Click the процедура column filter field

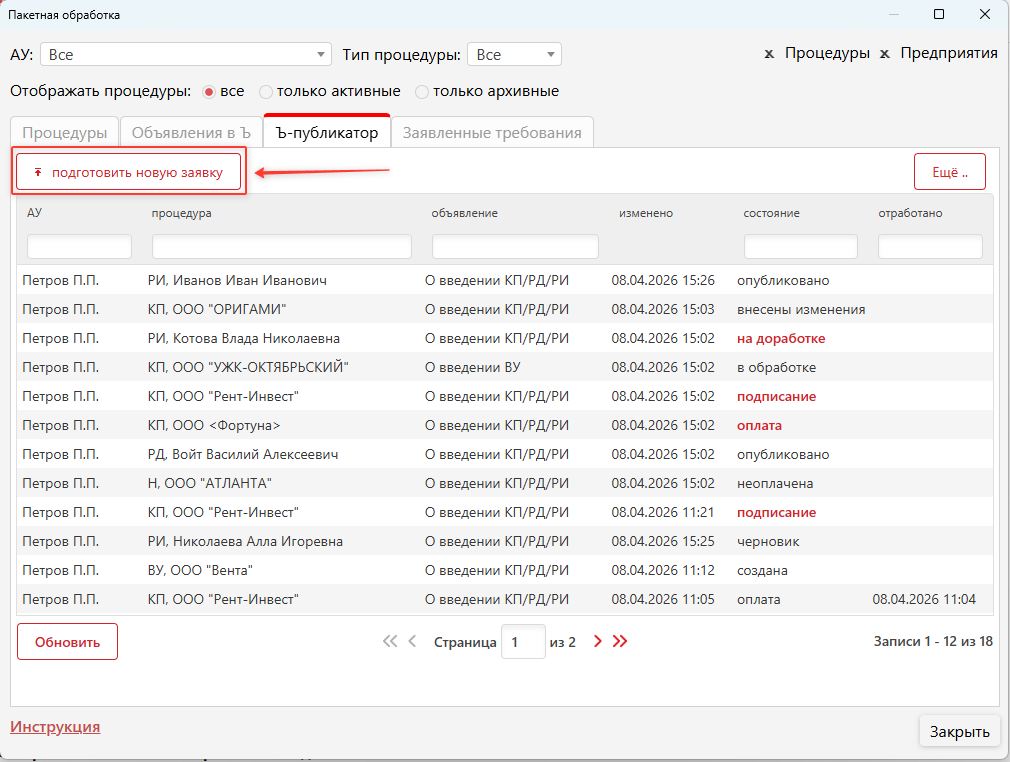pyautogui.click(x=281, y=247)
